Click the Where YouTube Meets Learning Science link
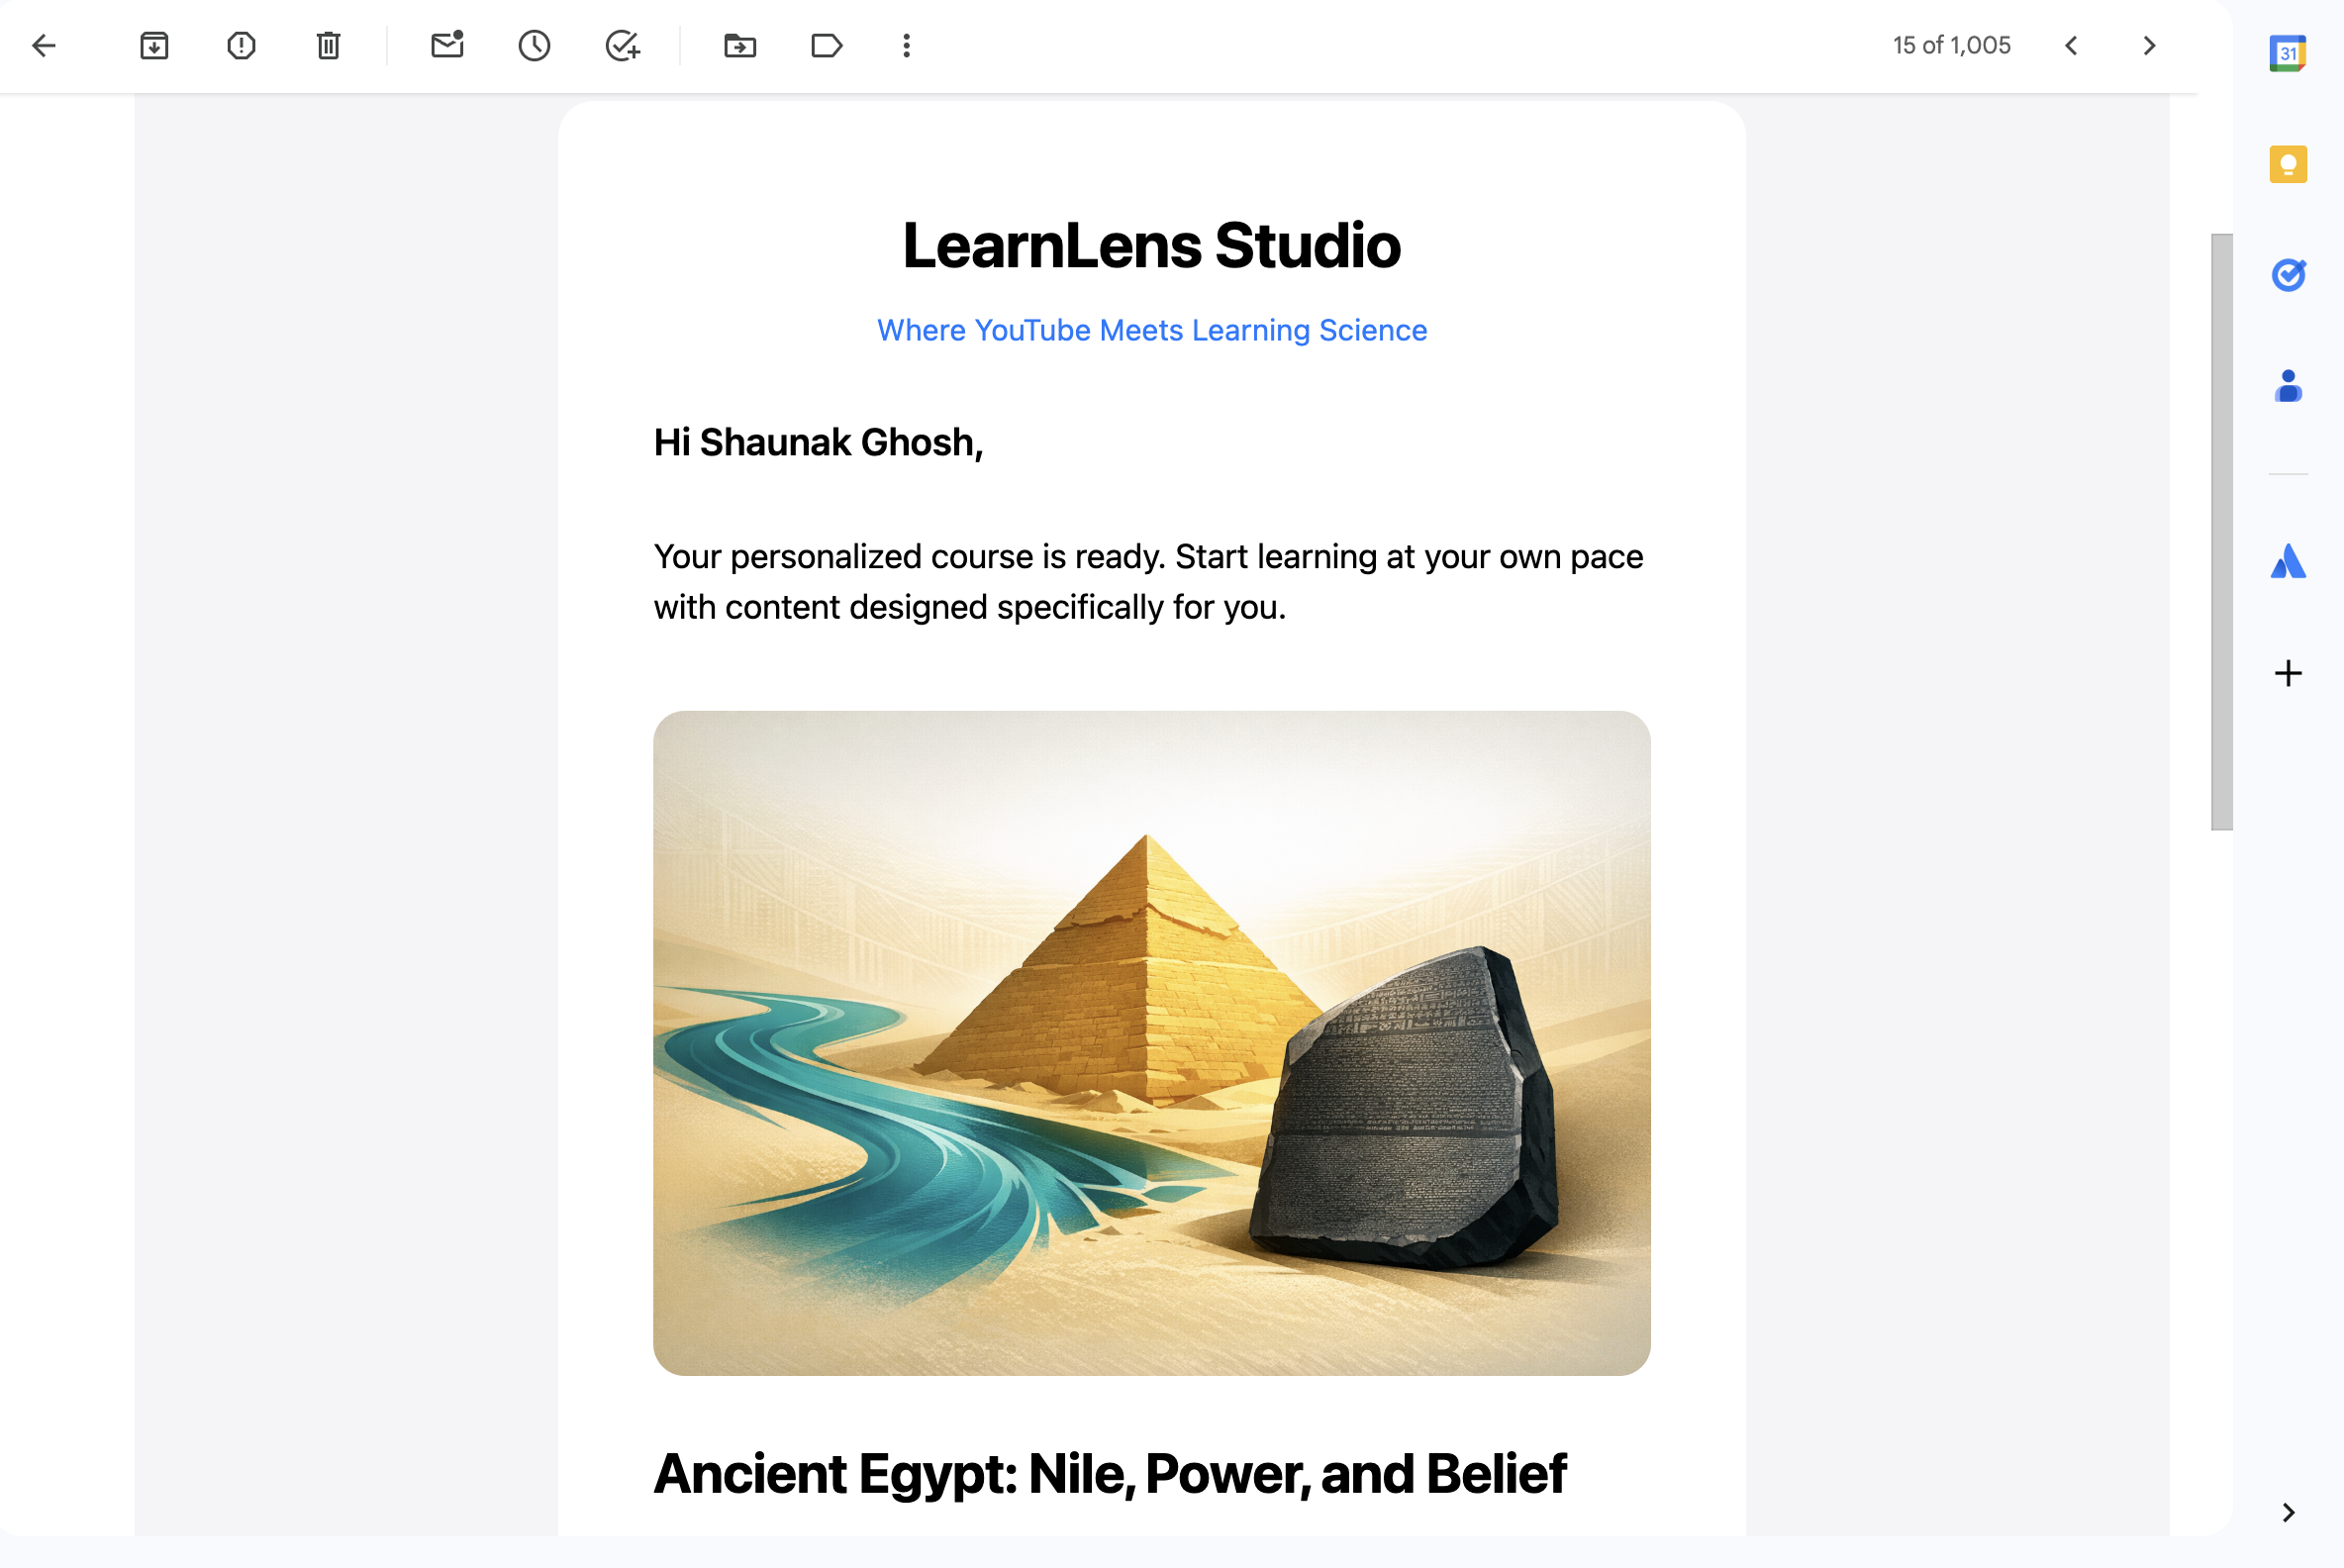Viewport: 2344px width, 1568px height. pyautogui.click(x=1151, y=330)
